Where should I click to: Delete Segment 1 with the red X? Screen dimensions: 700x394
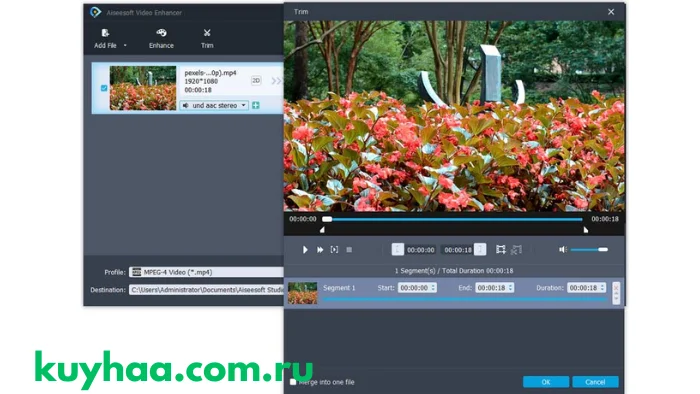(616, 288)
